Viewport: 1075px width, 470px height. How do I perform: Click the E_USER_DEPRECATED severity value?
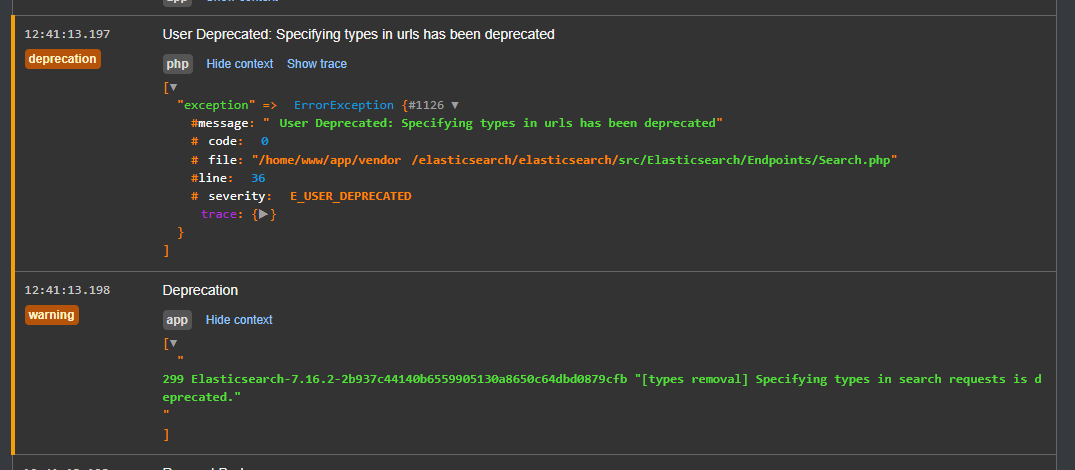click(x=350, y=196)
